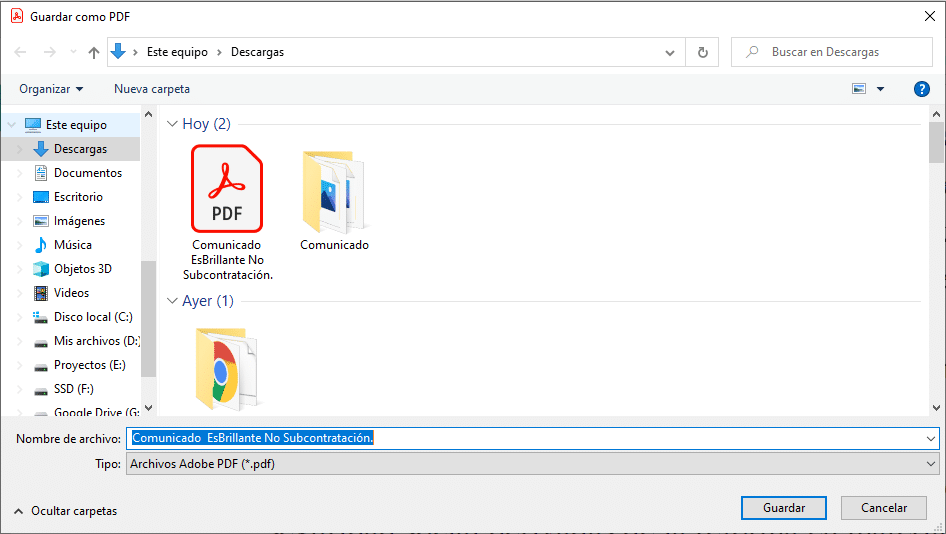Viewport: 946px width, 534px height.
Task: Collapse the Este equipo tree node
Action: (11, 125)
